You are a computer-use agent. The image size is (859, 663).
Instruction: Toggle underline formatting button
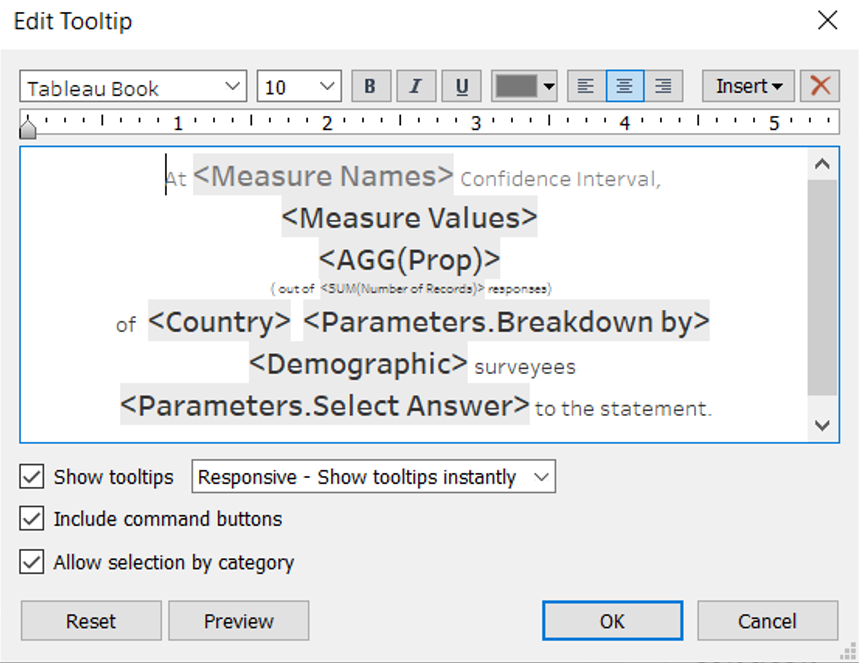(461, 87)
